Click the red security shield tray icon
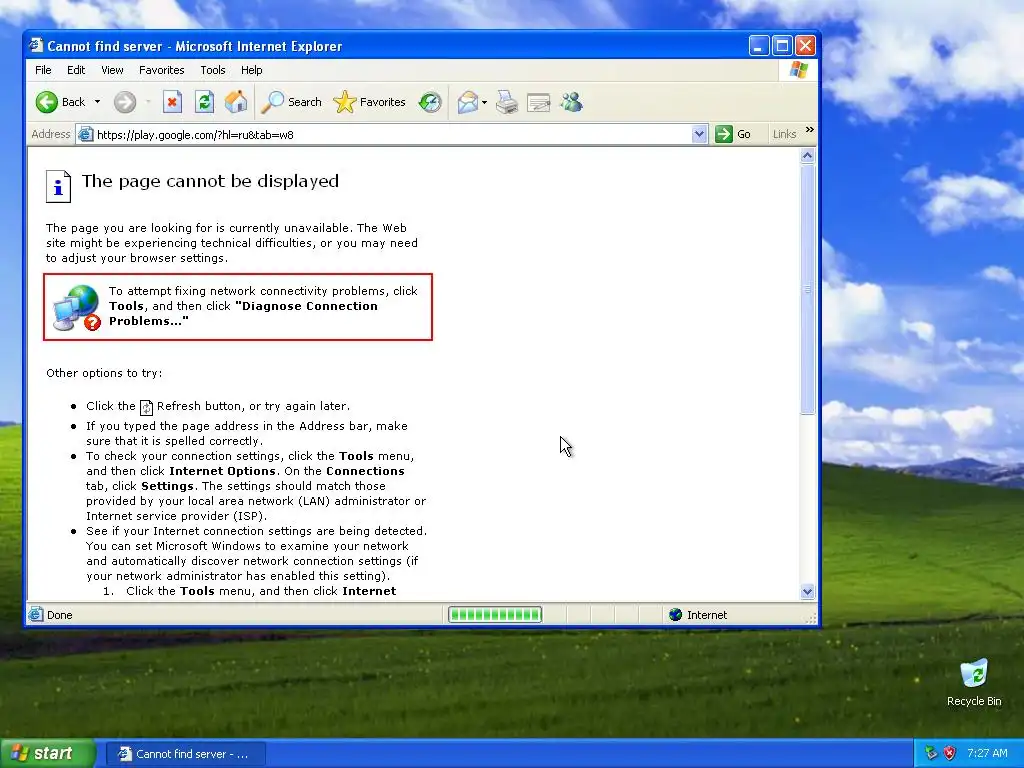Image resolution: width=1024 pixels, height=768 pixels. [950, 753]
